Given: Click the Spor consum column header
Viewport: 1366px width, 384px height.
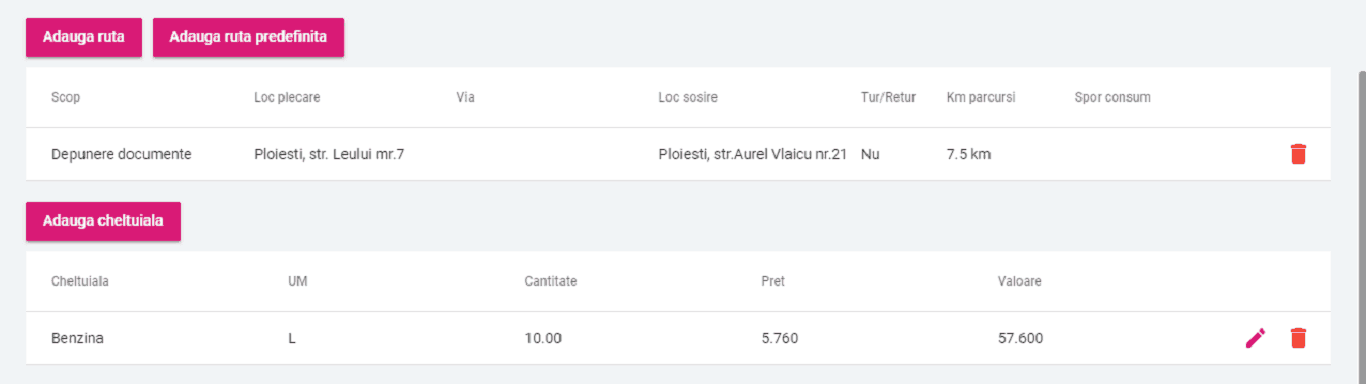Looking at the screenshot, I should tap(1112, 98).
